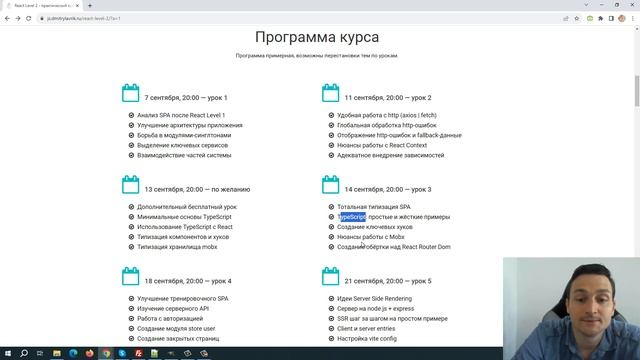Click 'Удобная работа с http (axios | fetch)'
Viewport: 640px width, 360px height.
[387, 116]
